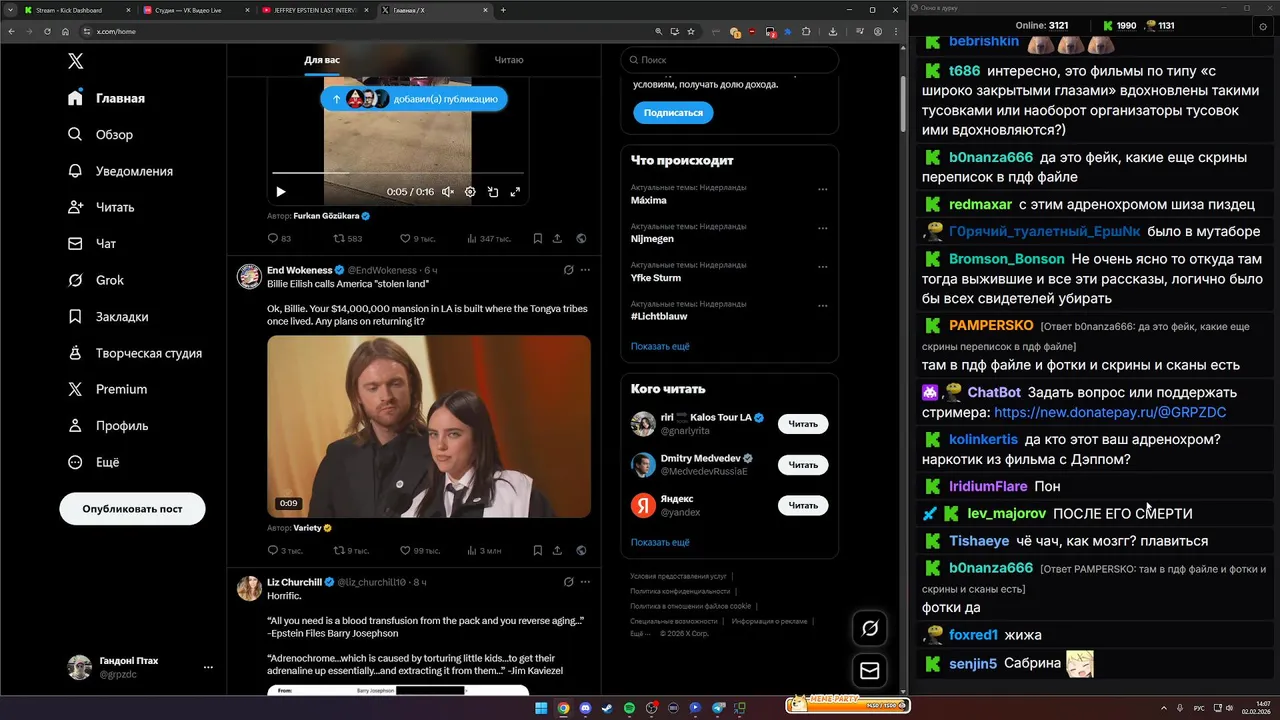This screenshot has width=1280, height=720.
Task: Open Читать in the X sidebar
Action: coord(101,207)
